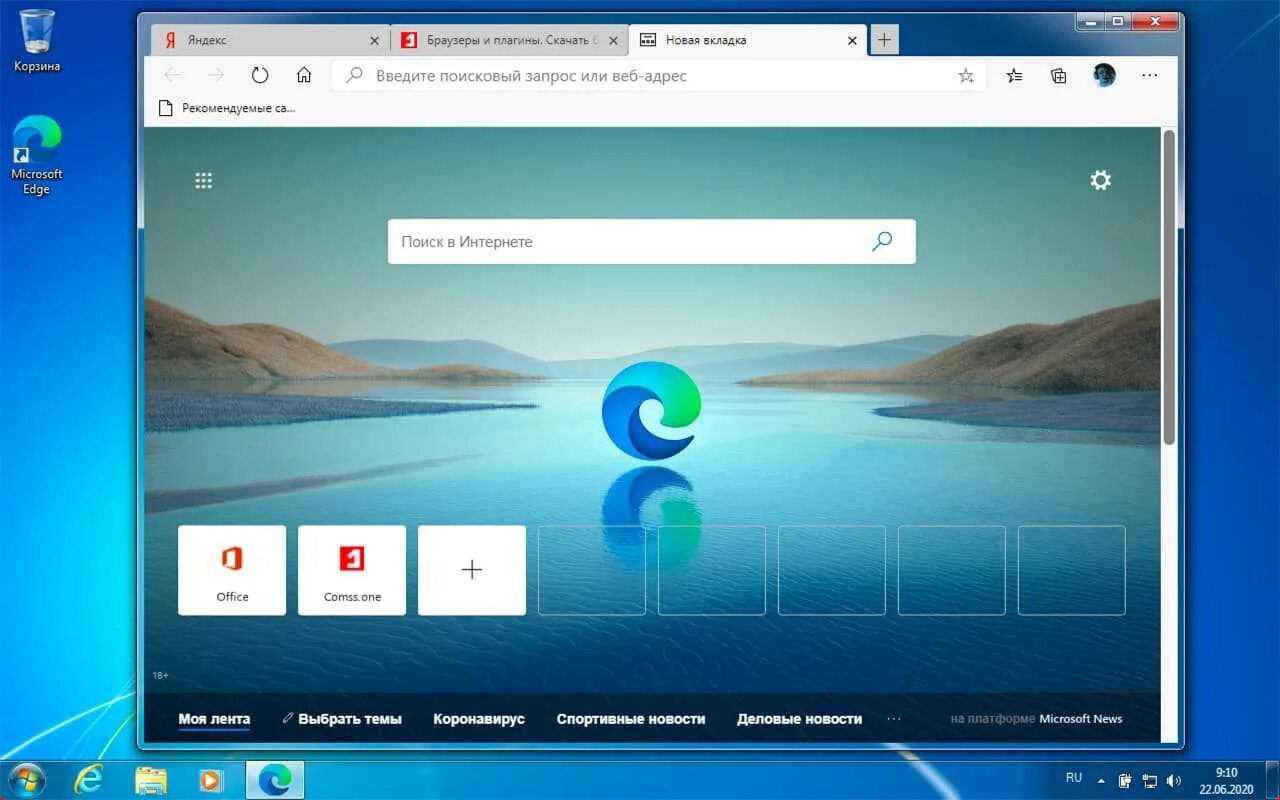Image resolution: width=1280 pixels, height=800 pixels.
Task: Go back to the previous page
Action: click(172, 75)
